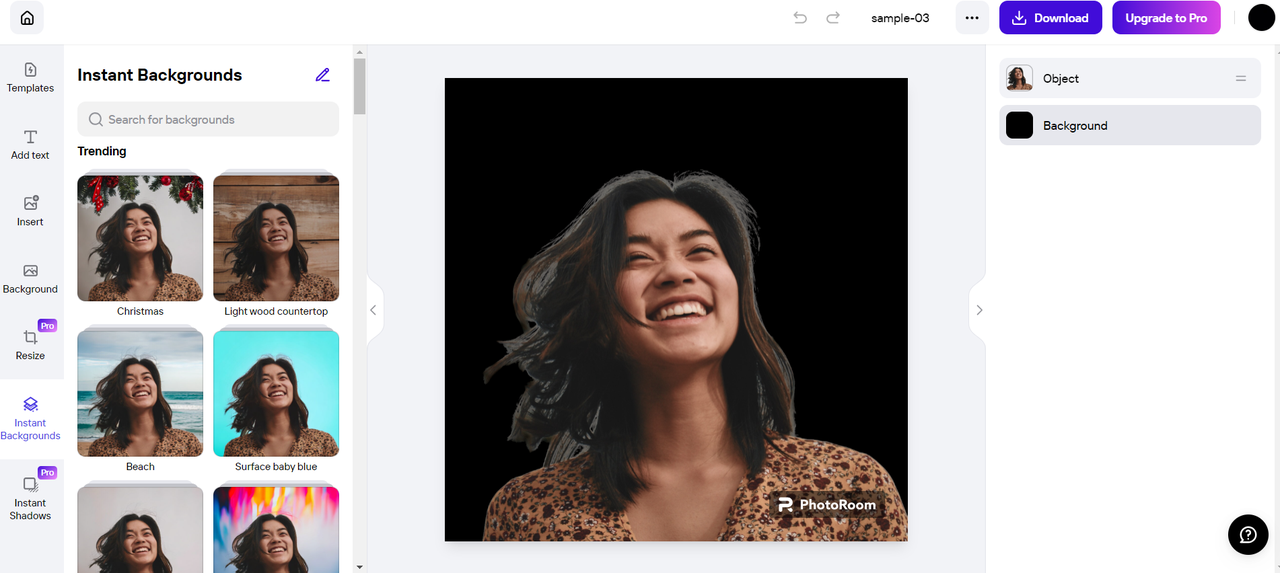
Task: Collapse the left panel with the arrow
Action: click(374, 310)
